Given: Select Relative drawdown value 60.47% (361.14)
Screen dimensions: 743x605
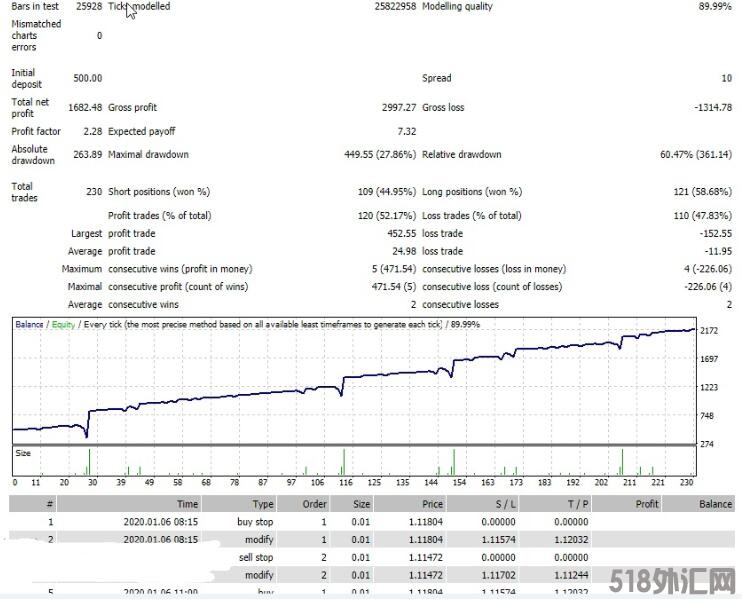Looking at the screenshot, I should 696,155.
